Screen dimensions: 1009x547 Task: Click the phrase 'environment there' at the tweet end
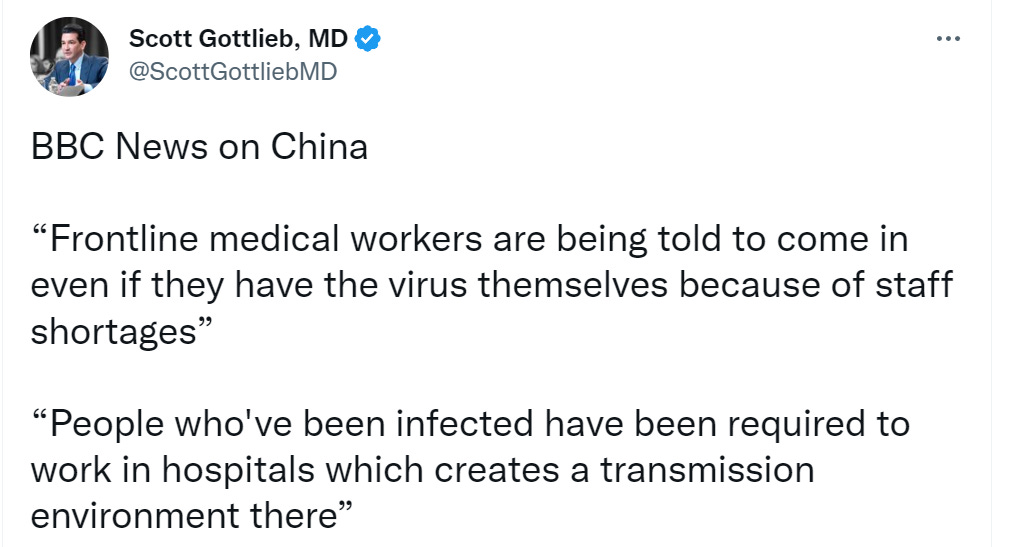[x=184, y=516]
